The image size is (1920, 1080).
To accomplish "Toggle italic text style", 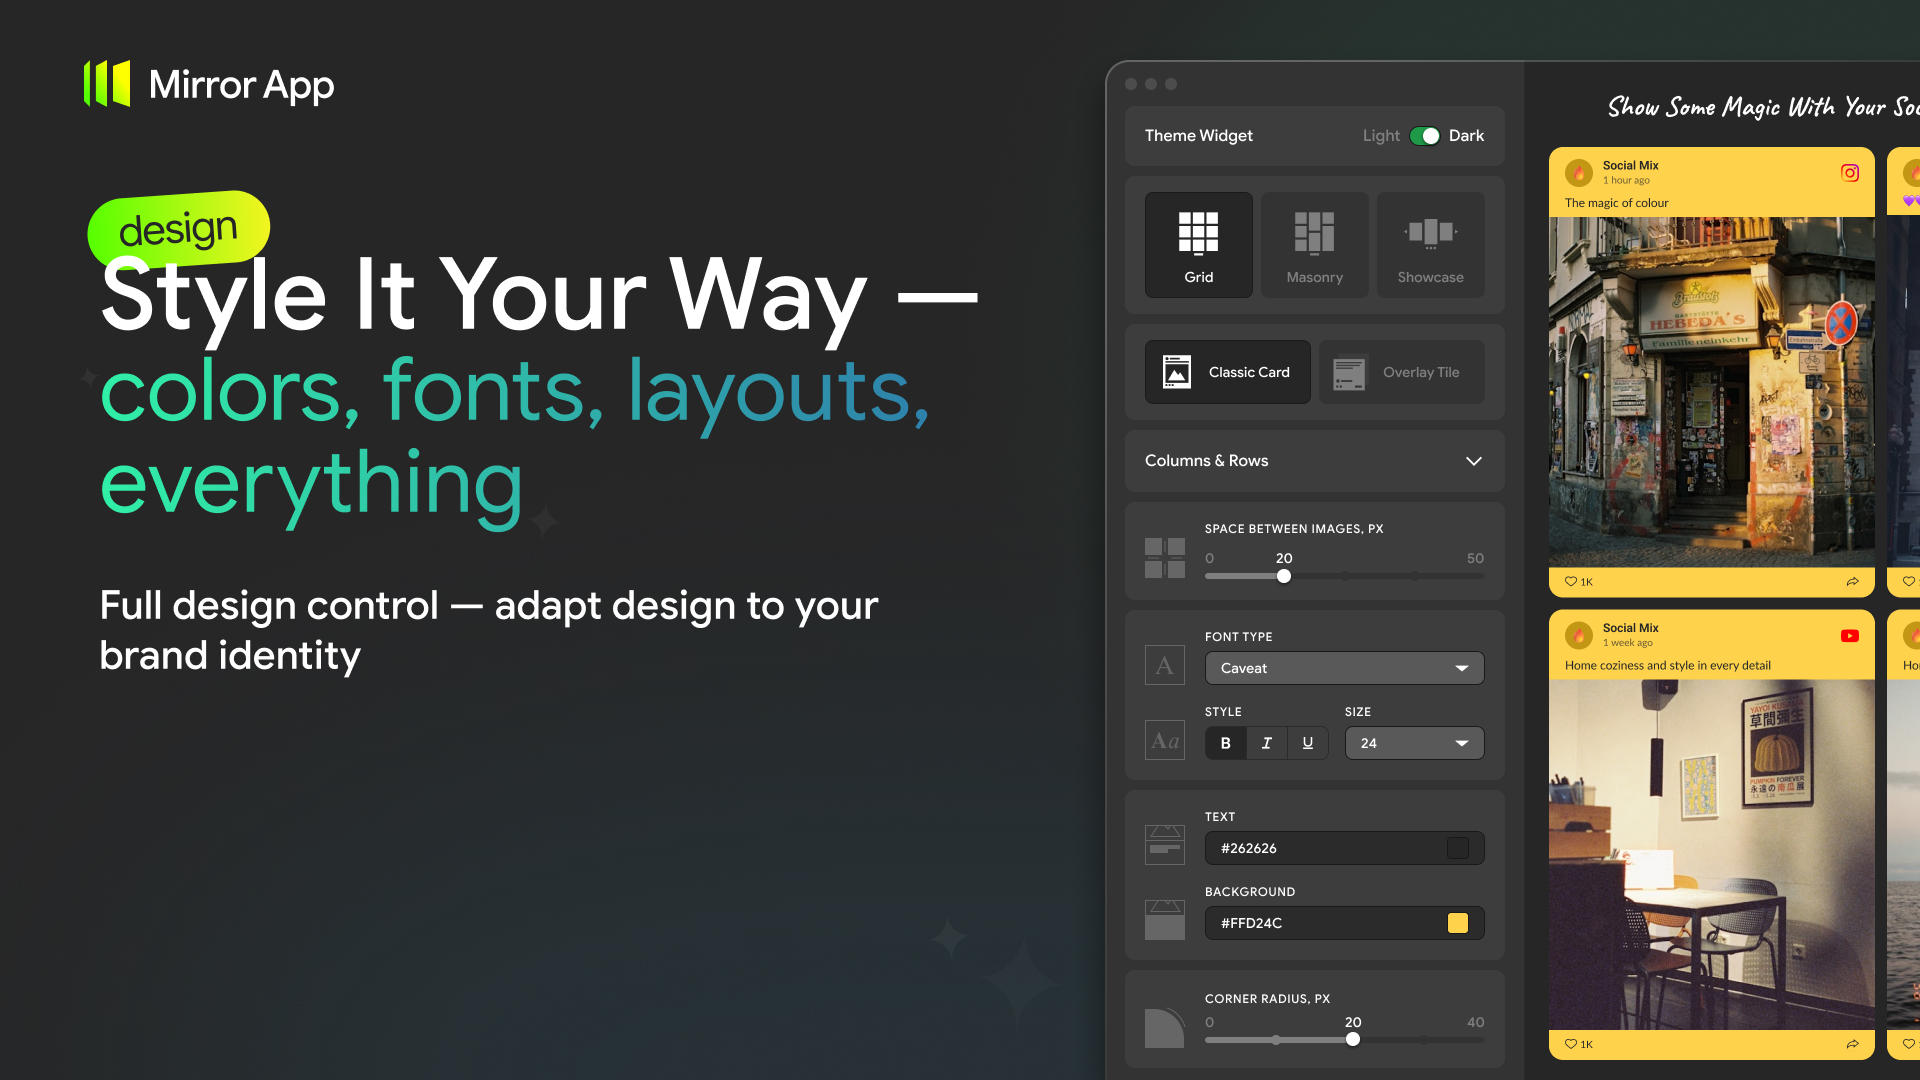I will [1267, 743].
